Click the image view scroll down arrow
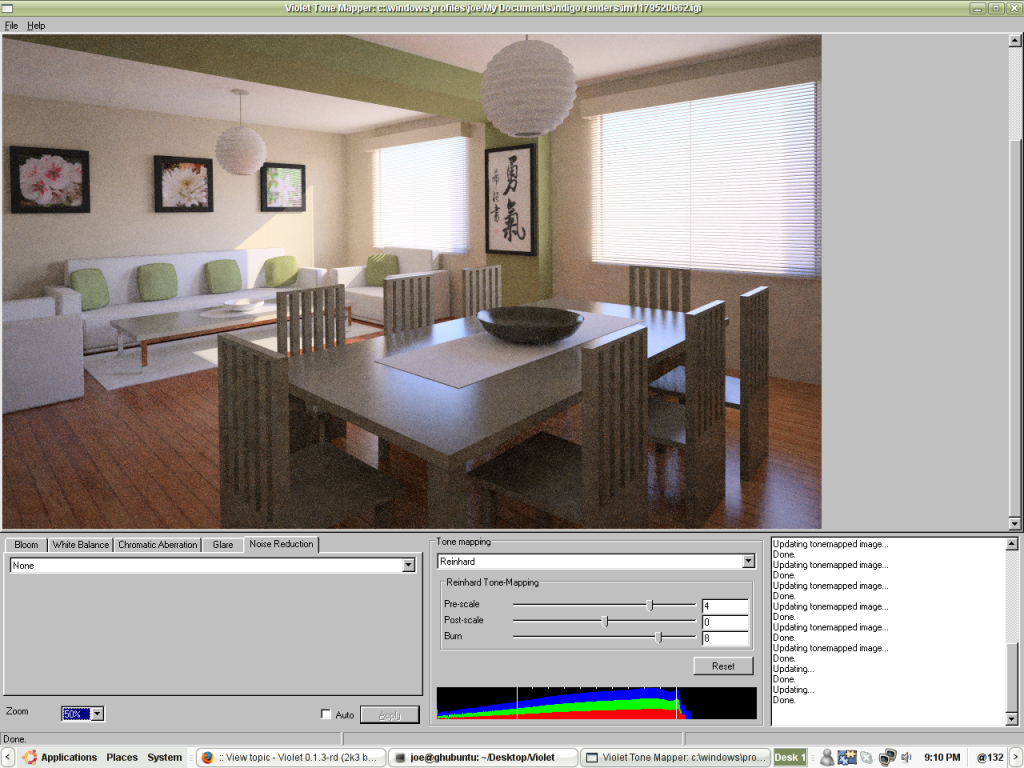 [x=1014, y=522]
